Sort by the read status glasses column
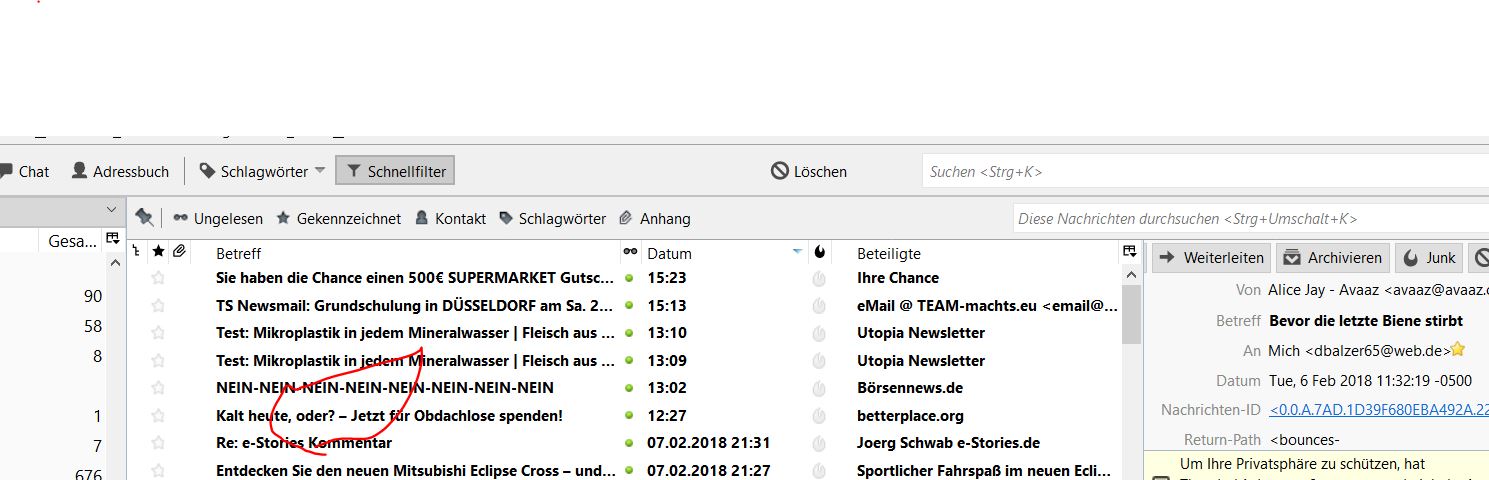 coord(630,253)
